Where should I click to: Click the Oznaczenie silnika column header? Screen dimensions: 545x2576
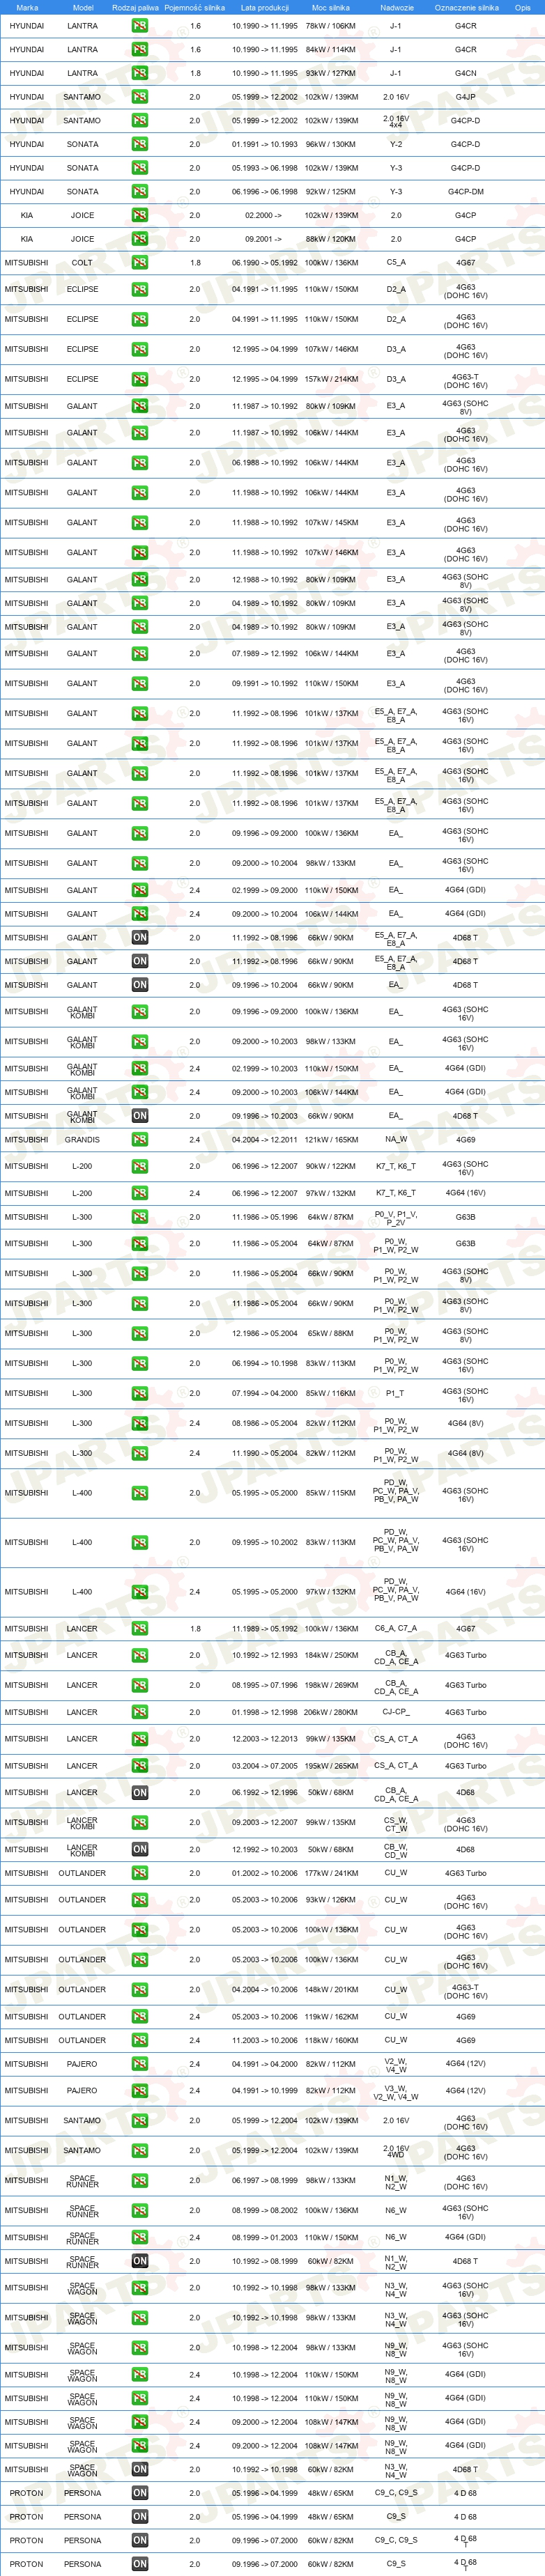coord(466,7)
